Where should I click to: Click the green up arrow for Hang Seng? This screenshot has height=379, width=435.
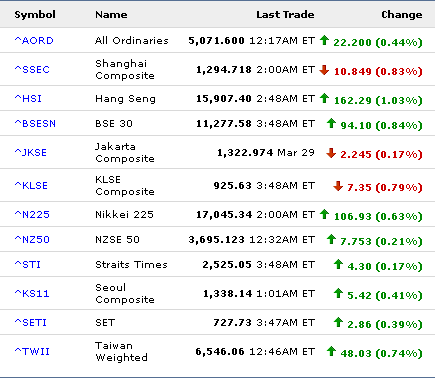click(324, 98)
